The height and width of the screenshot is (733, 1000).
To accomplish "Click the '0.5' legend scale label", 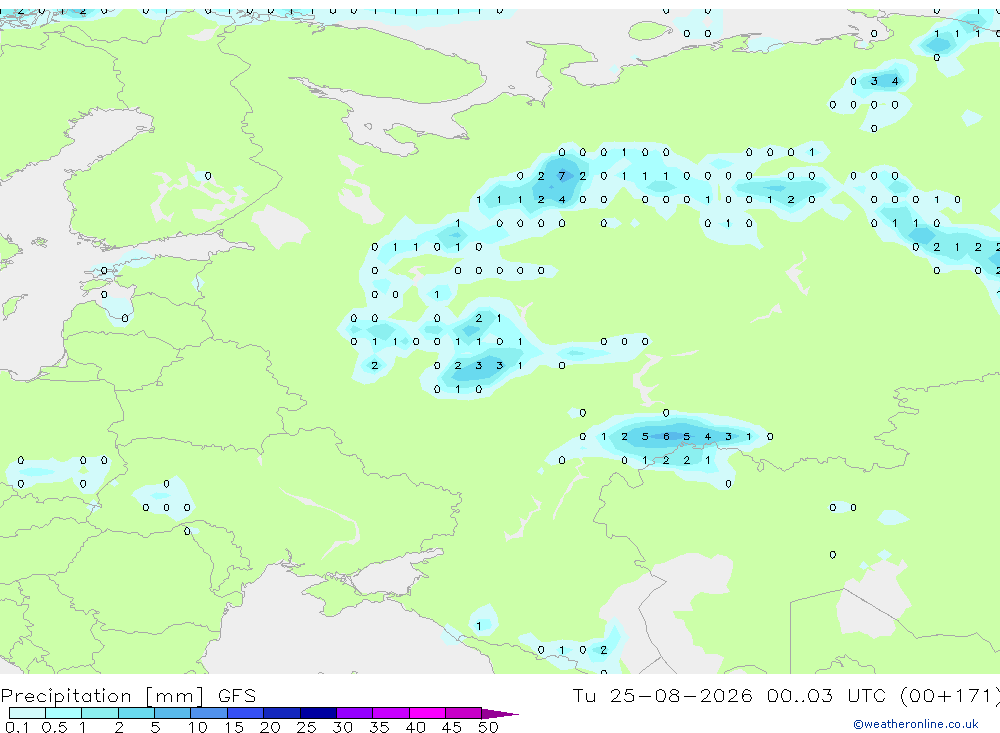I will click(x=54, y=727).
